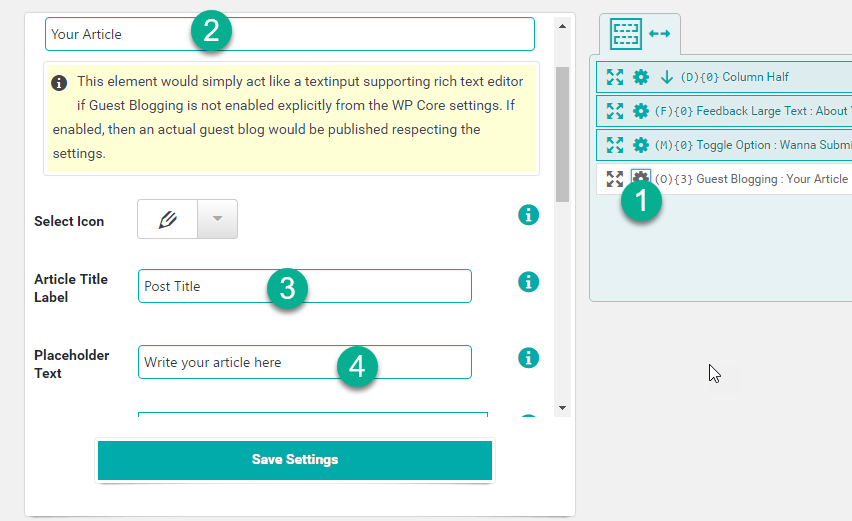Click info icon beside Select Icon
This screenshot has height=521, width=852.
529,214
